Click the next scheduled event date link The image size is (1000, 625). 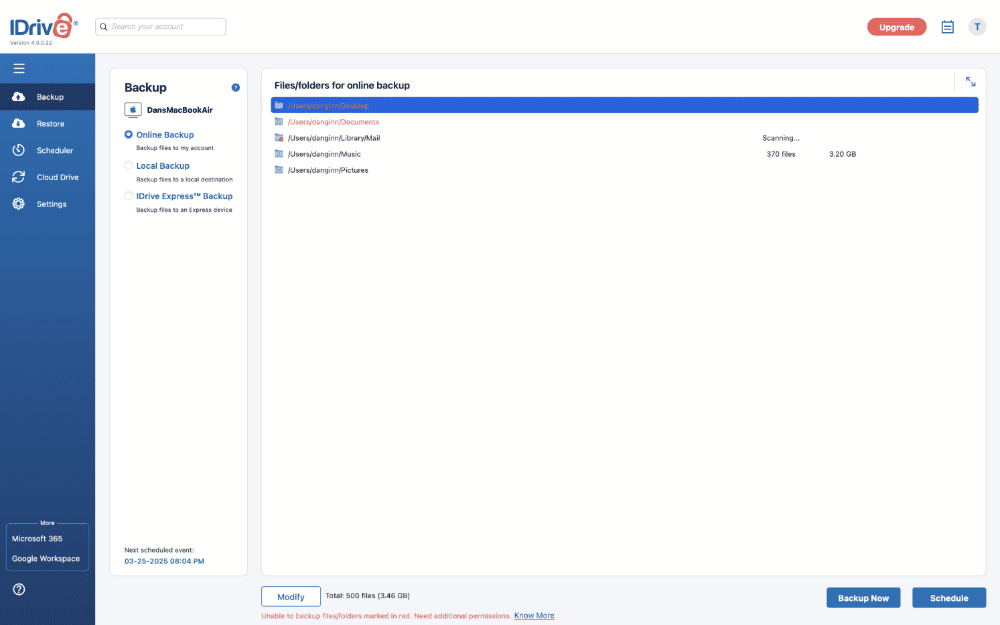pyautogui.click(x=165, y=561)
